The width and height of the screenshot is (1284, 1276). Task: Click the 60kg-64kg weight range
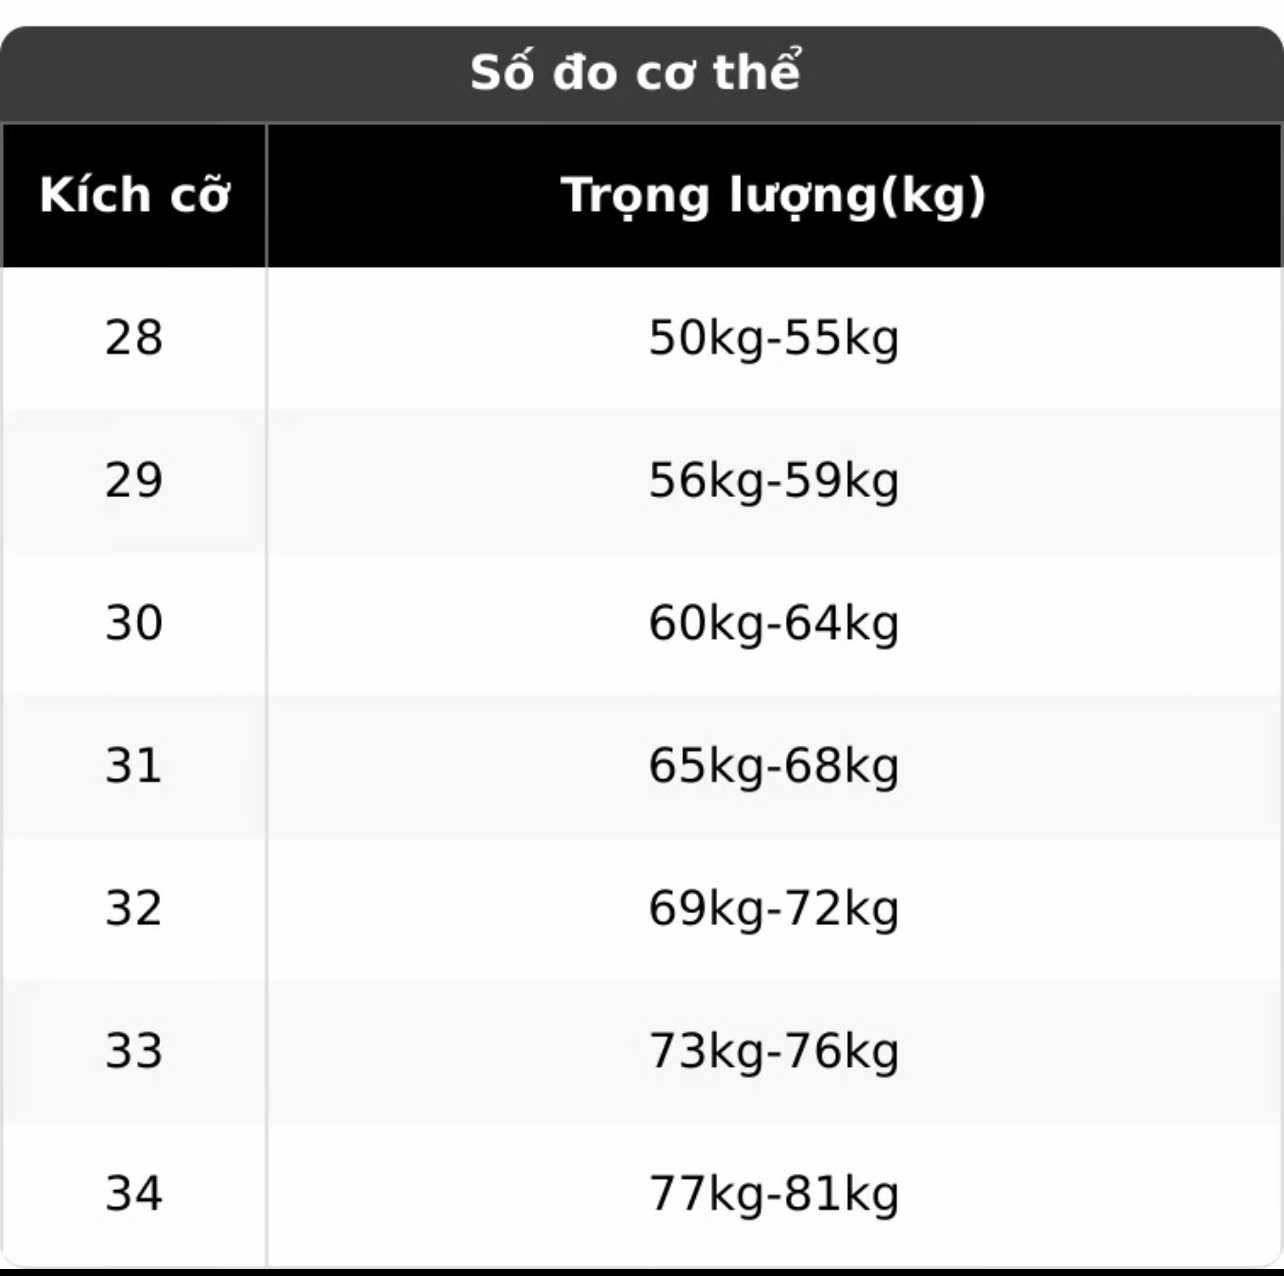774,623
